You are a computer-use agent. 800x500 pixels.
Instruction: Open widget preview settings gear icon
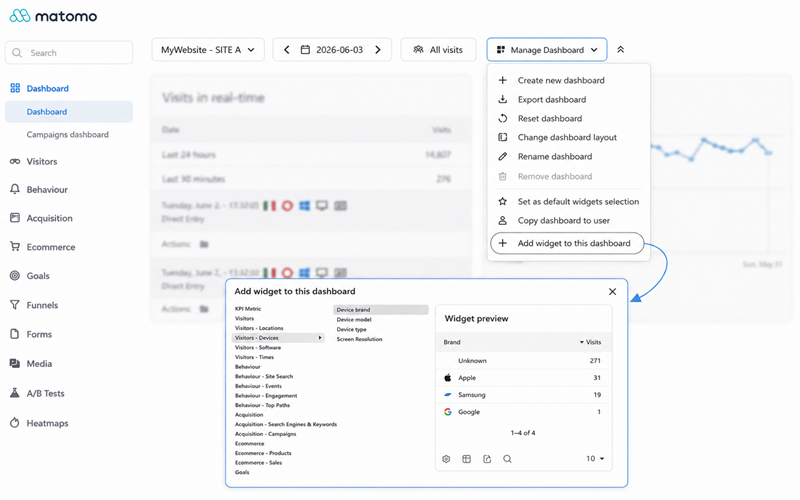click(446, 459)
